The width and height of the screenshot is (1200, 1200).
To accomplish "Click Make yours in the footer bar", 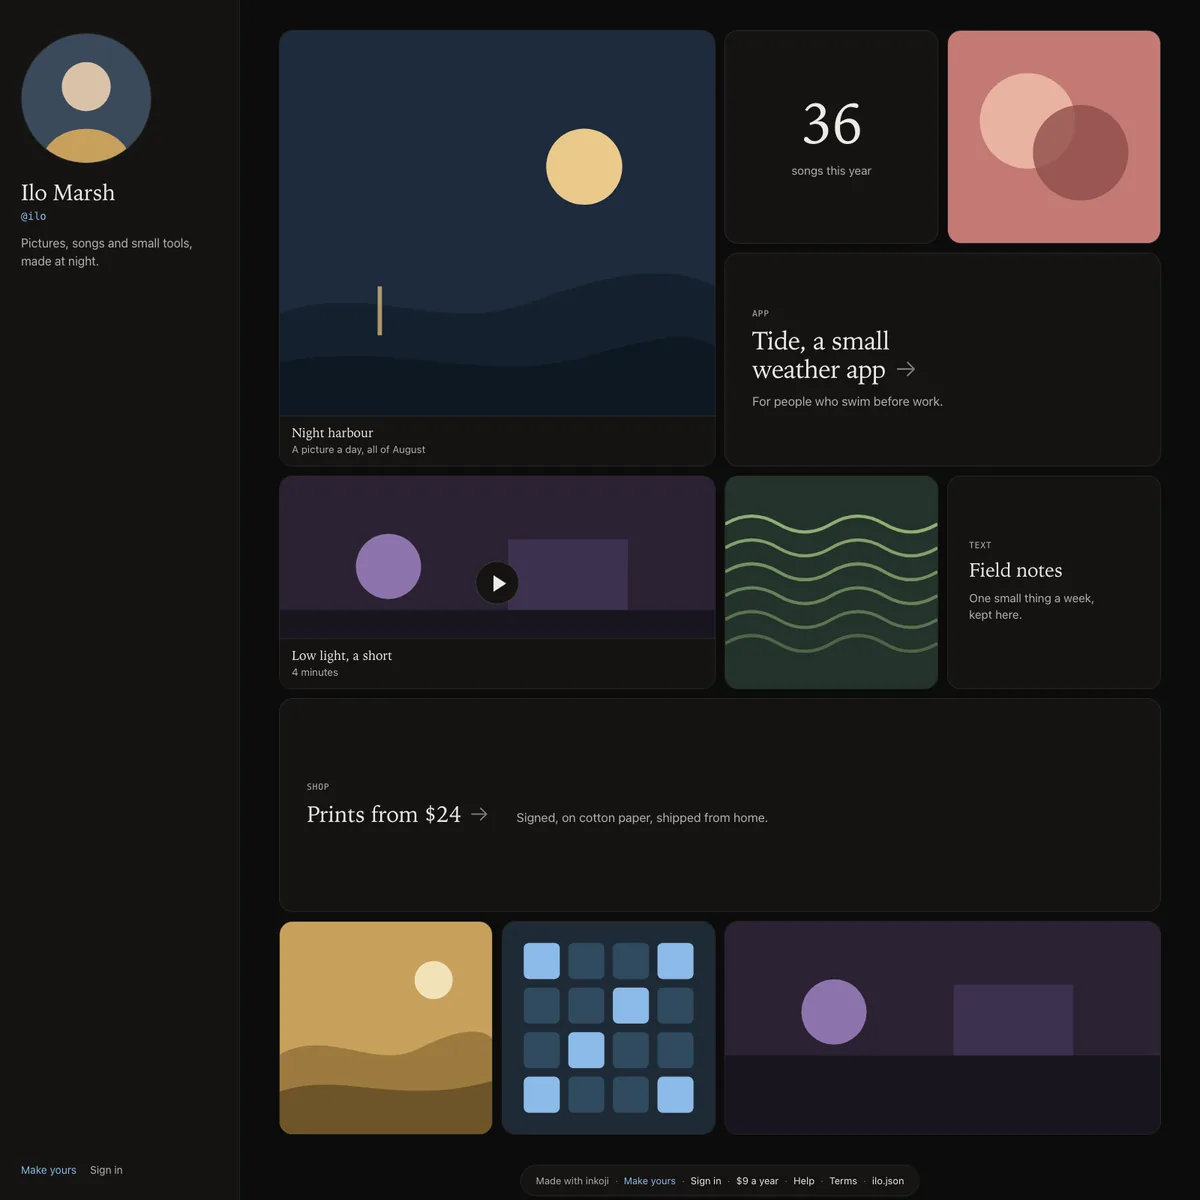I will (x=650, y=1181).
